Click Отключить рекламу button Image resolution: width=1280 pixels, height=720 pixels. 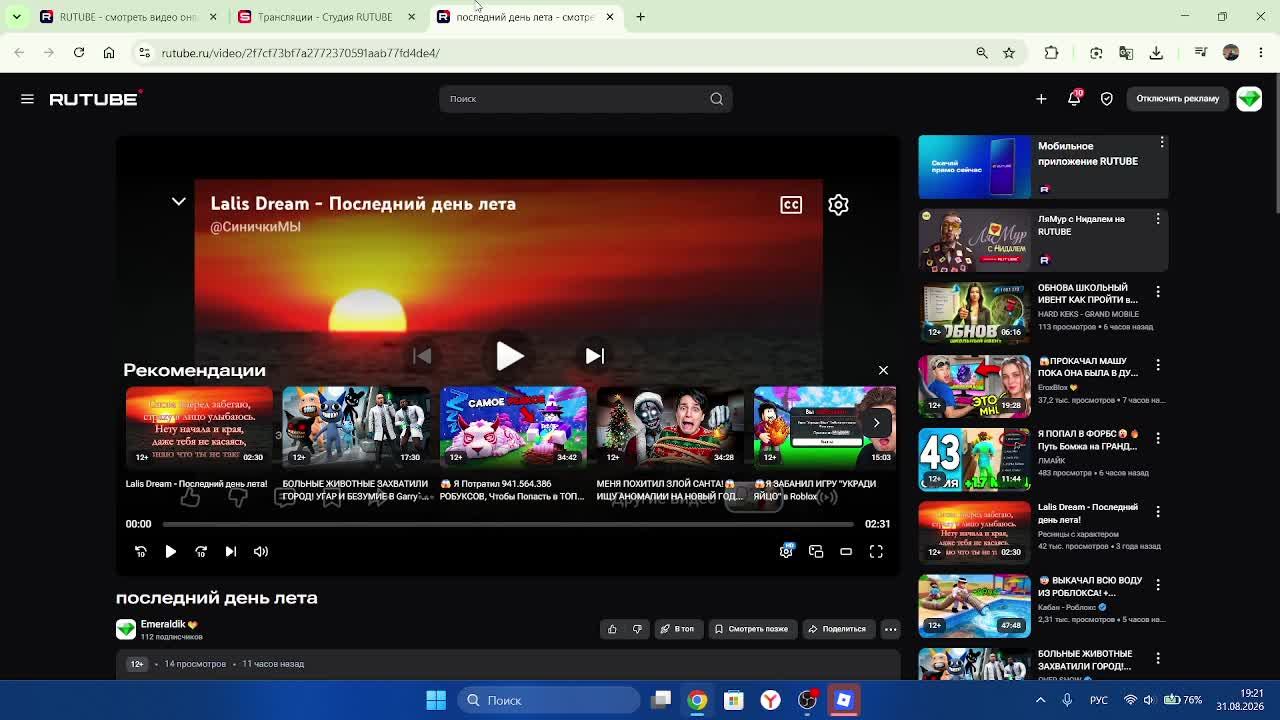point(1178,99)
